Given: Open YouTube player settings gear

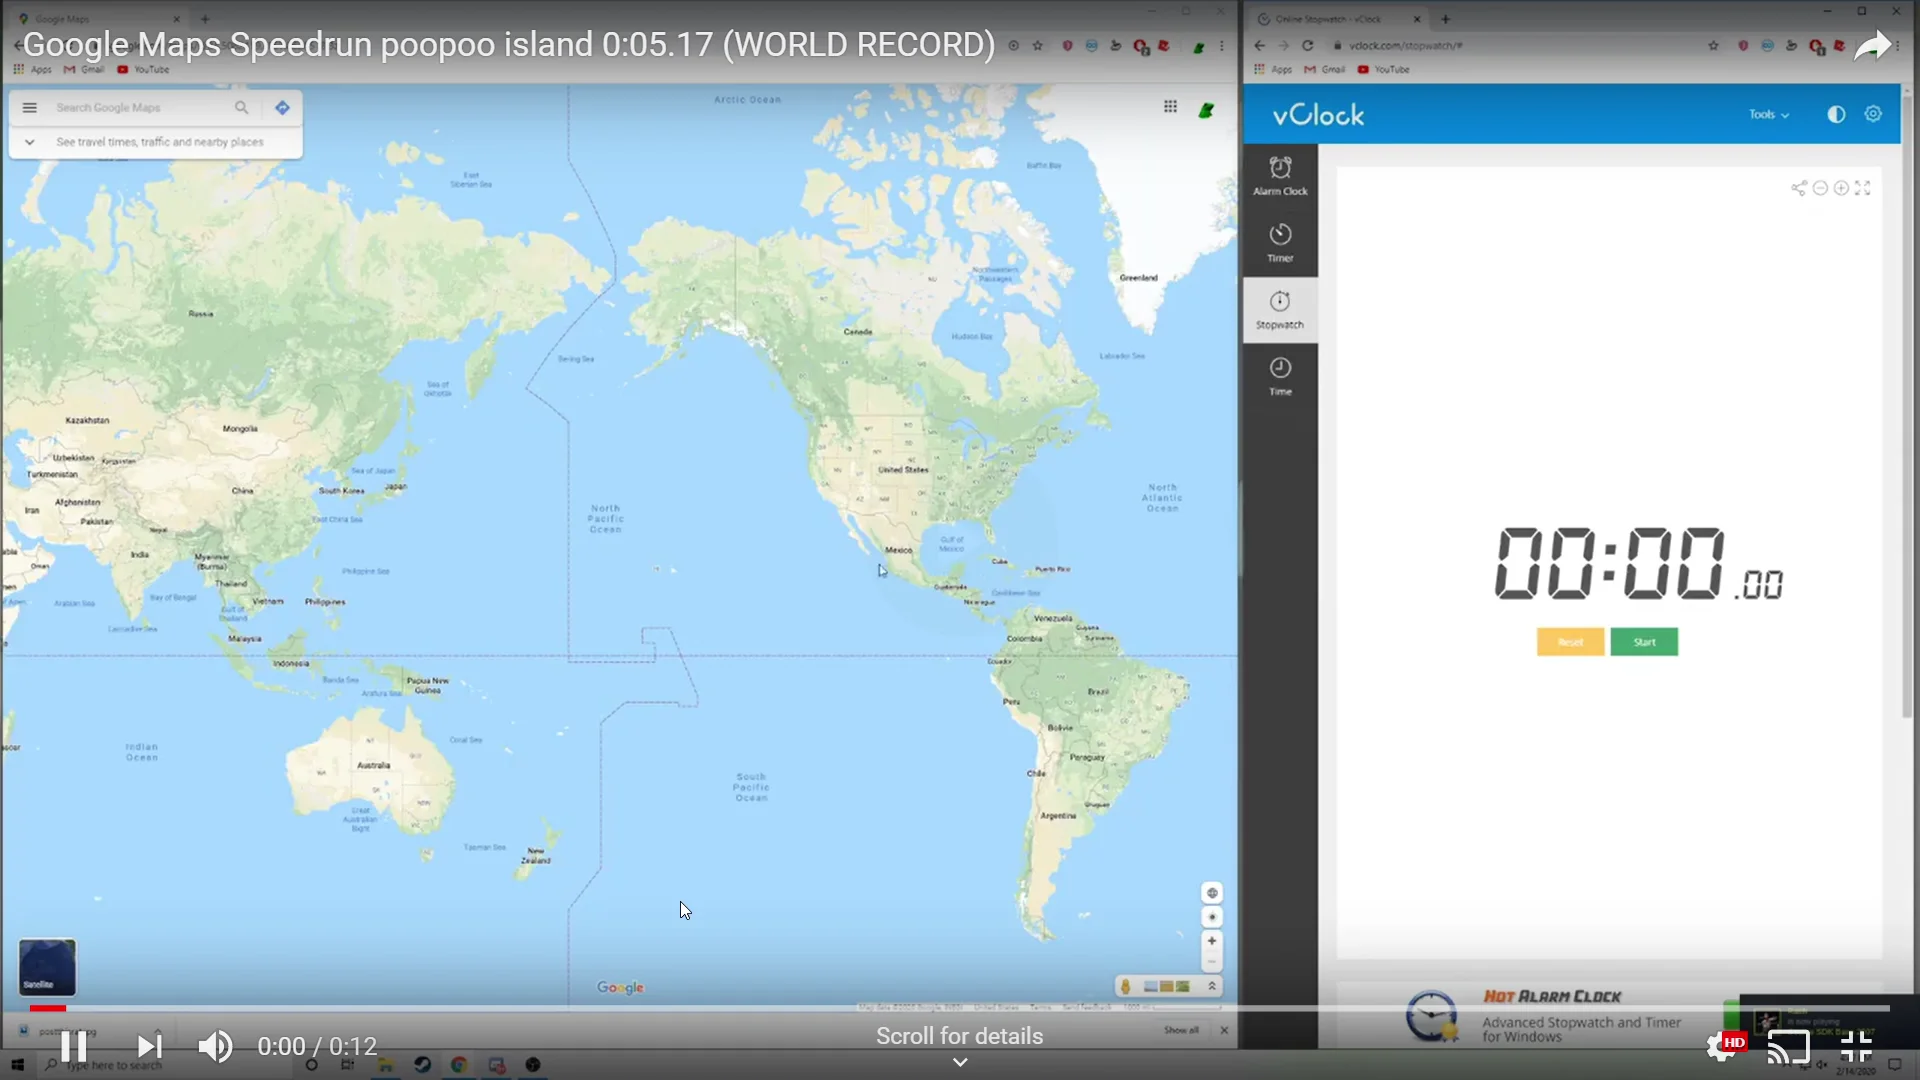Looking at the screenshot, I should [x=1724, y=1046].
